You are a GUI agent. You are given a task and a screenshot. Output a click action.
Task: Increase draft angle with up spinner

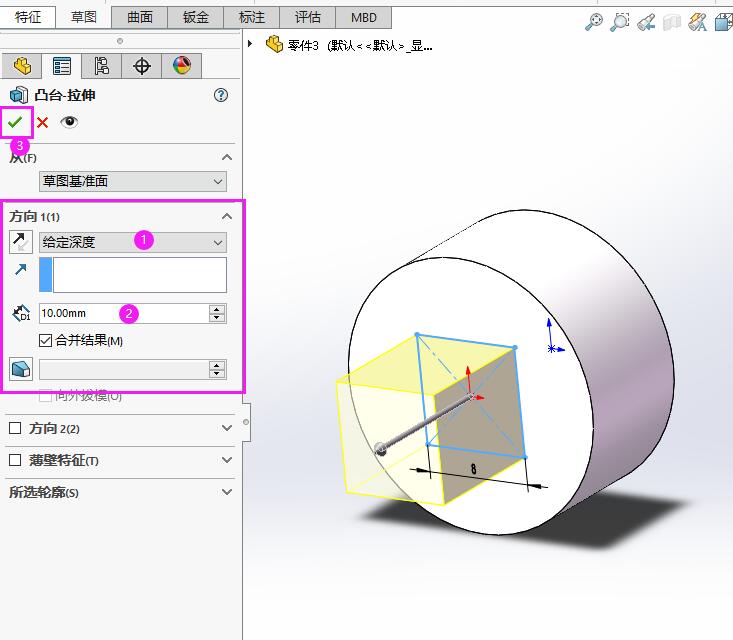point(217,365)
